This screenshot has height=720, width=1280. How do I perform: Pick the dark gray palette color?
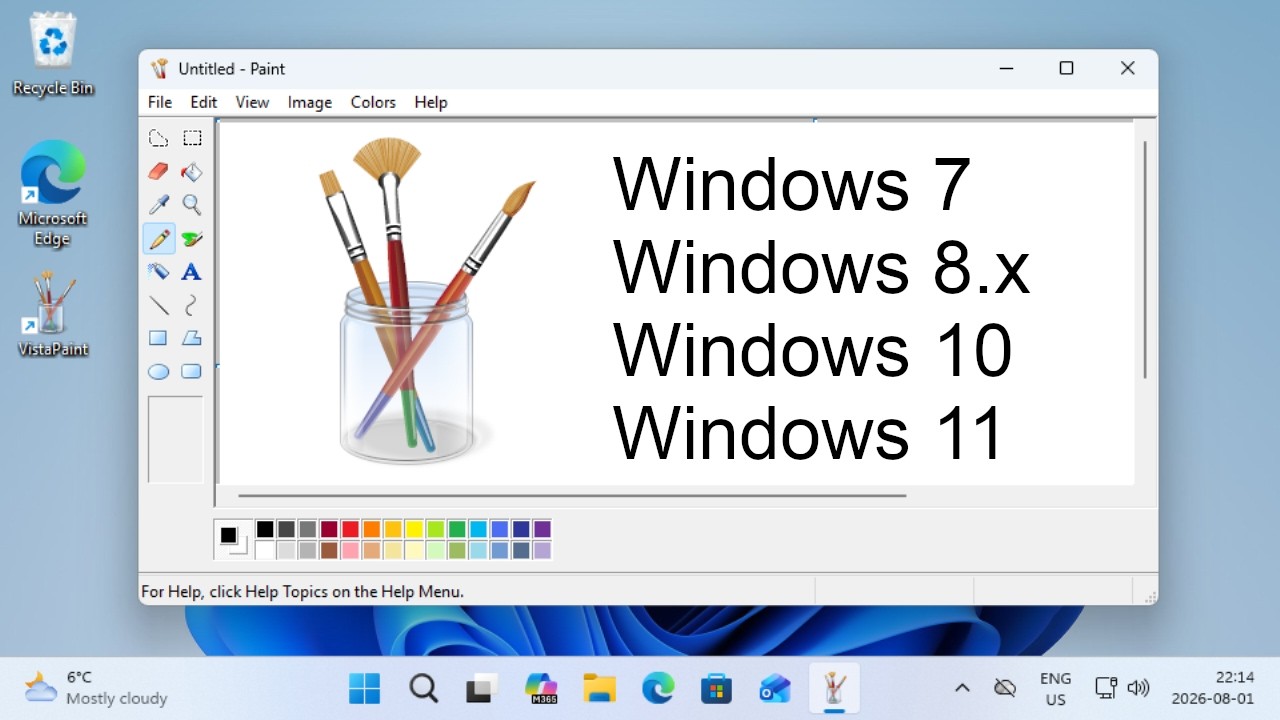pos(286,529)
